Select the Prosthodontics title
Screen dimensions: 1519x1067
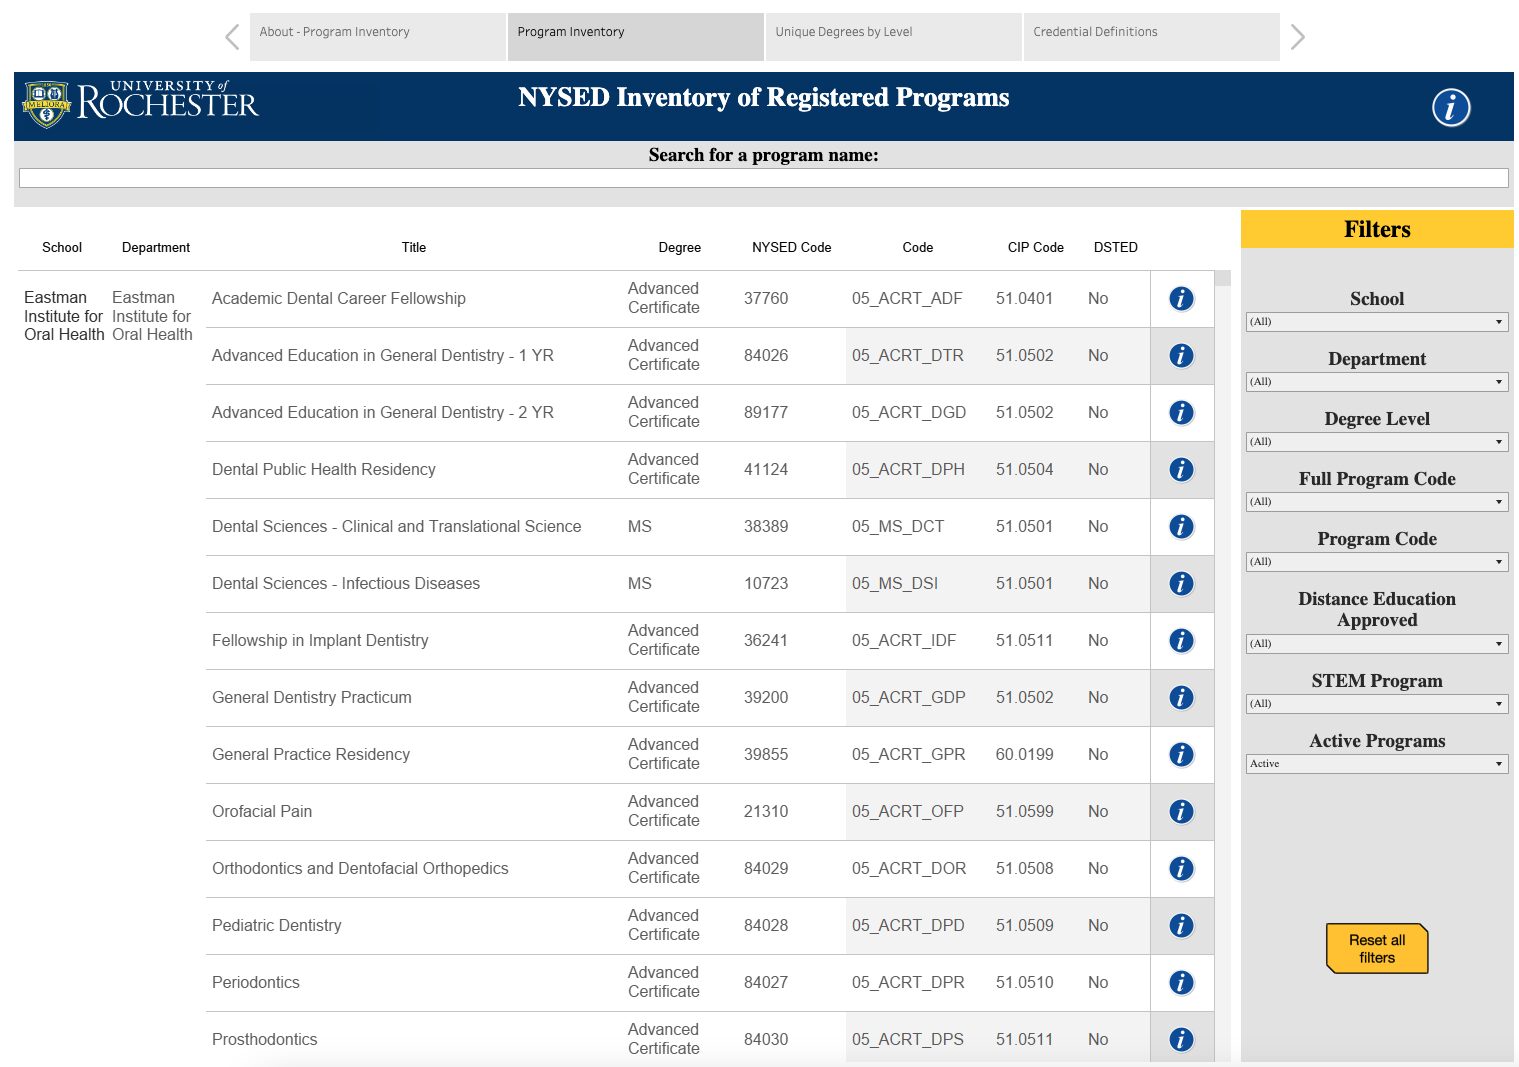(265, 1039)
